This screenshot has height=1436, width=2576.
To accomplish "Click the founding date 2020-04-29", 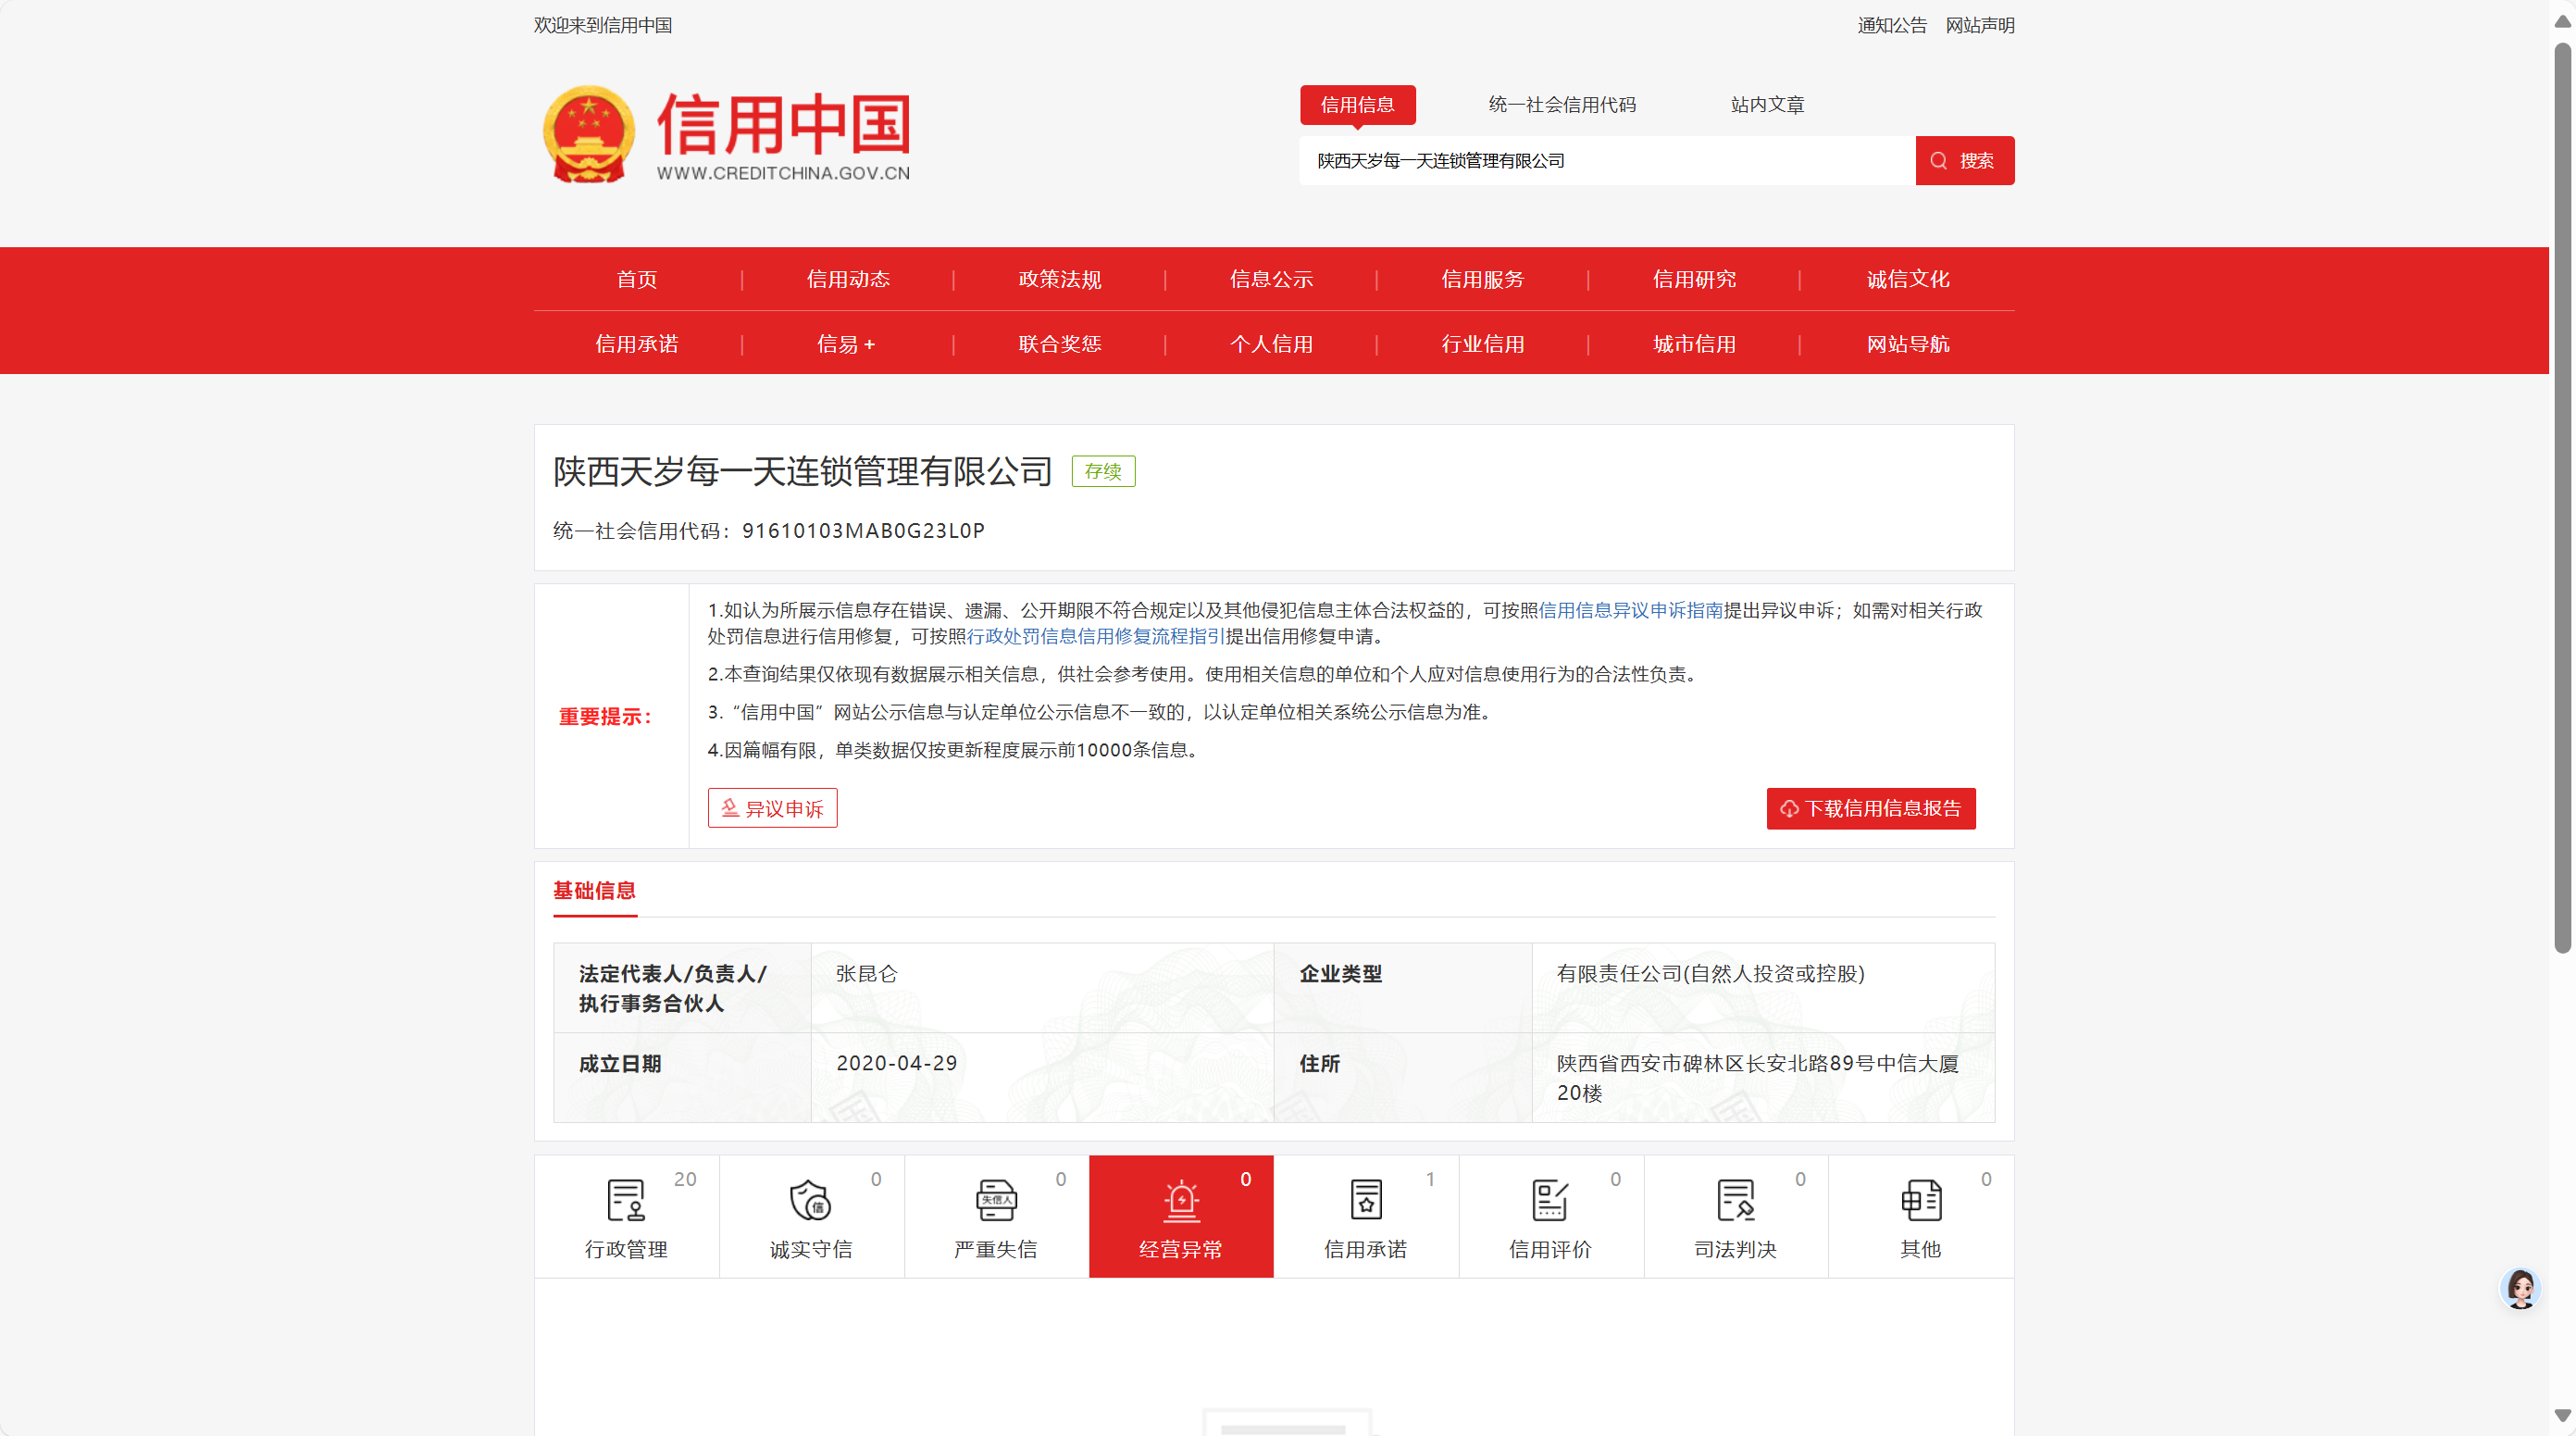I will click(x=896, y=1063).
